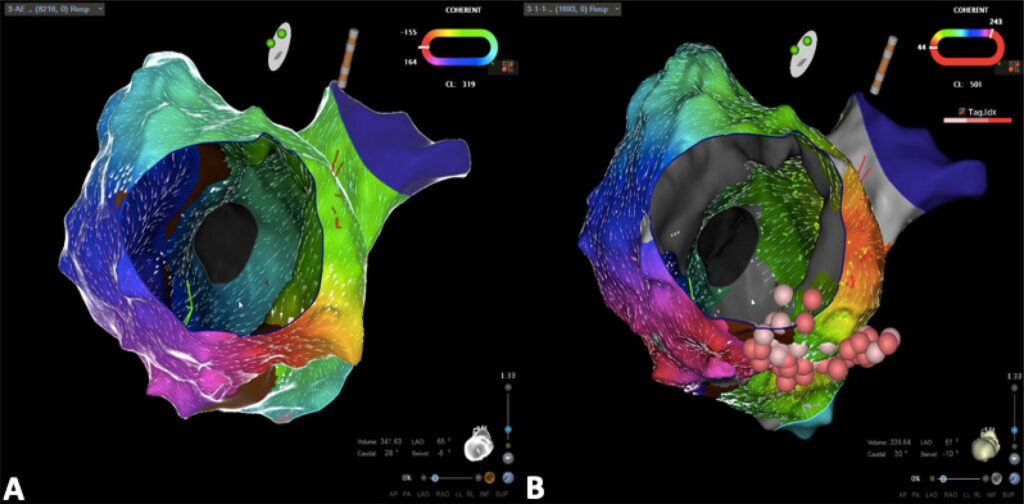Click the 0% transparency value in panel B

(x=916, y=479)
